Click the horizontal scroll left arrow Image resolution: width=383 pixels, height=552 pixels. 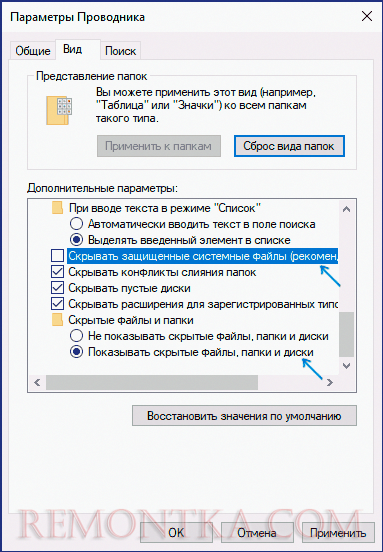point(37,382)
